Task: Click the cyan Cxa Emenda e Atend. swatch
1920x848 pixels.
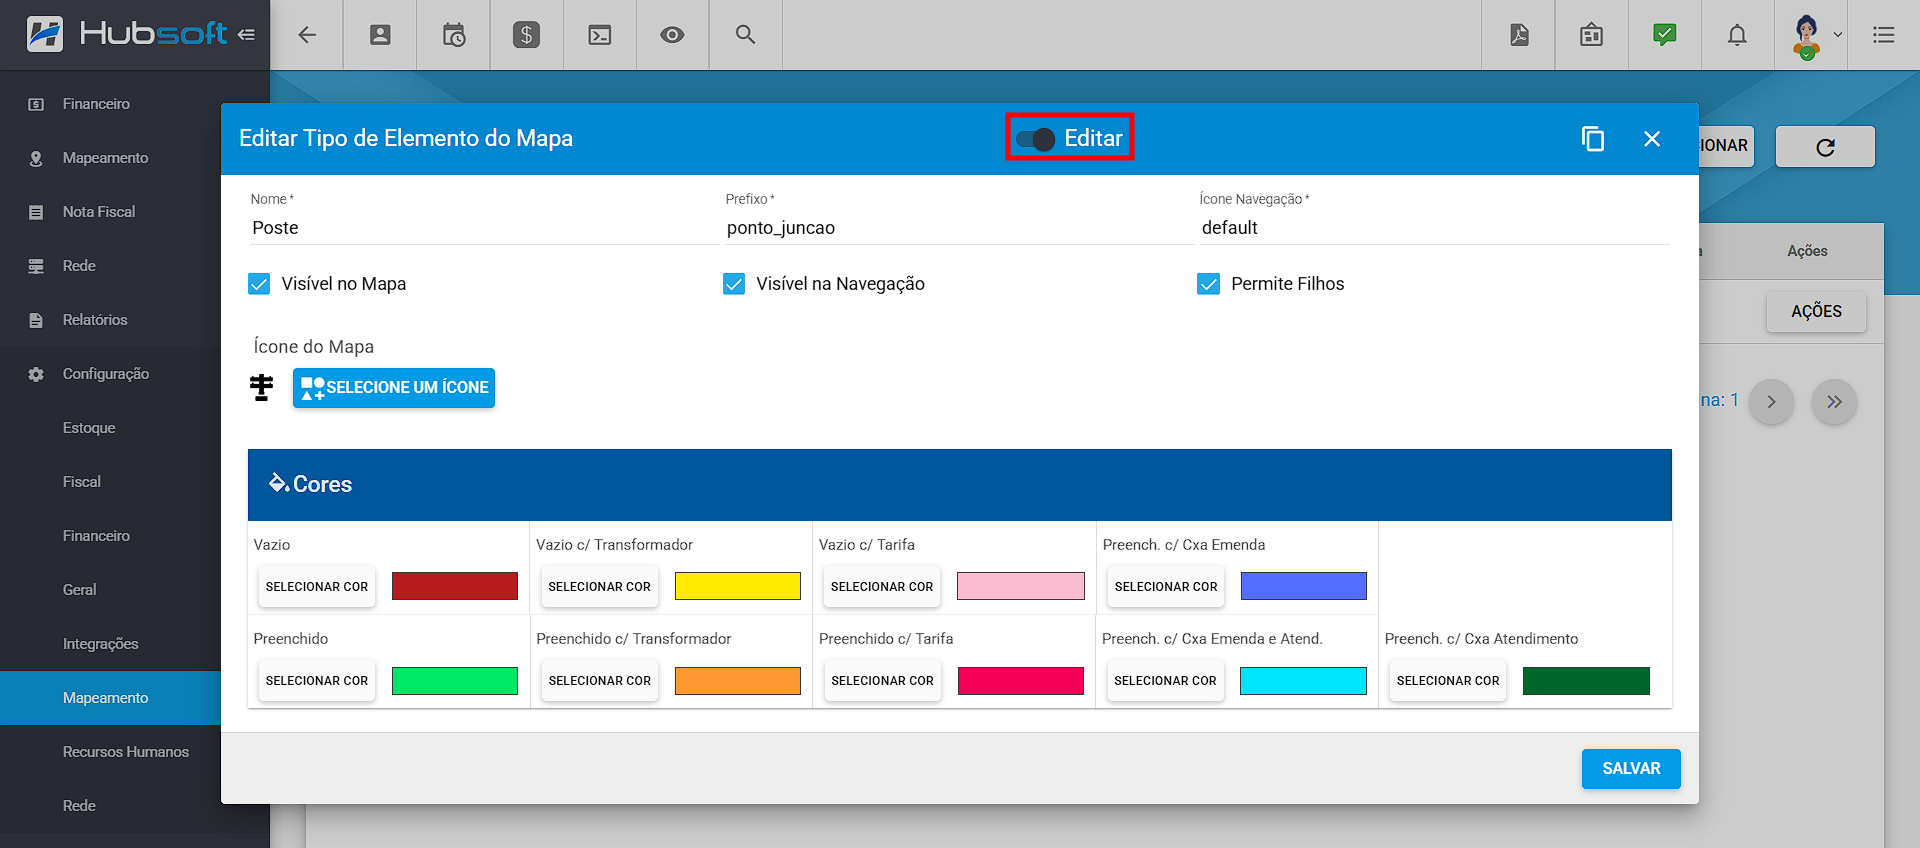Action: pyautogui.click(x=1304, y=681)
